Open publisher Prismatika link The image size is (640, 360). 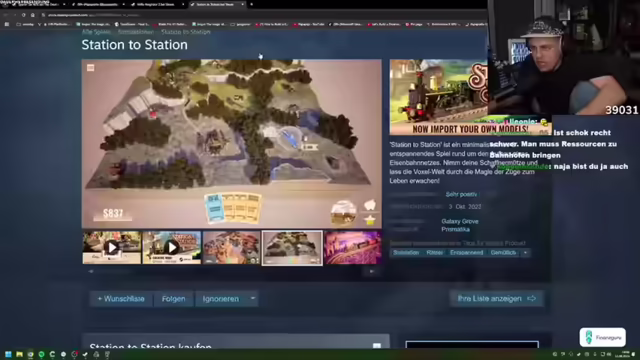(x=456, y=229)
